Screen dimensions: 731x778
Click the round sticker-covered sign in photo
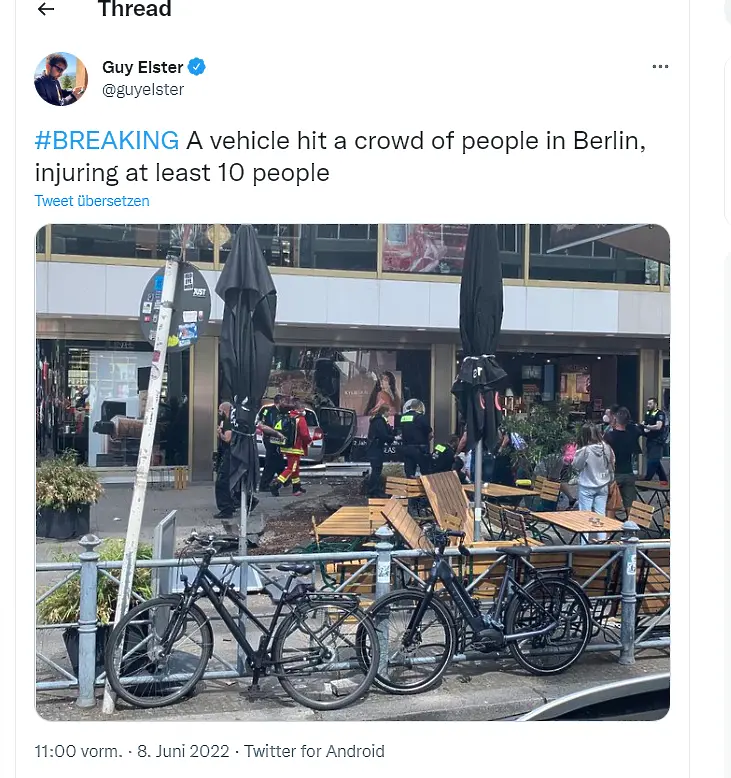point(175,307)
